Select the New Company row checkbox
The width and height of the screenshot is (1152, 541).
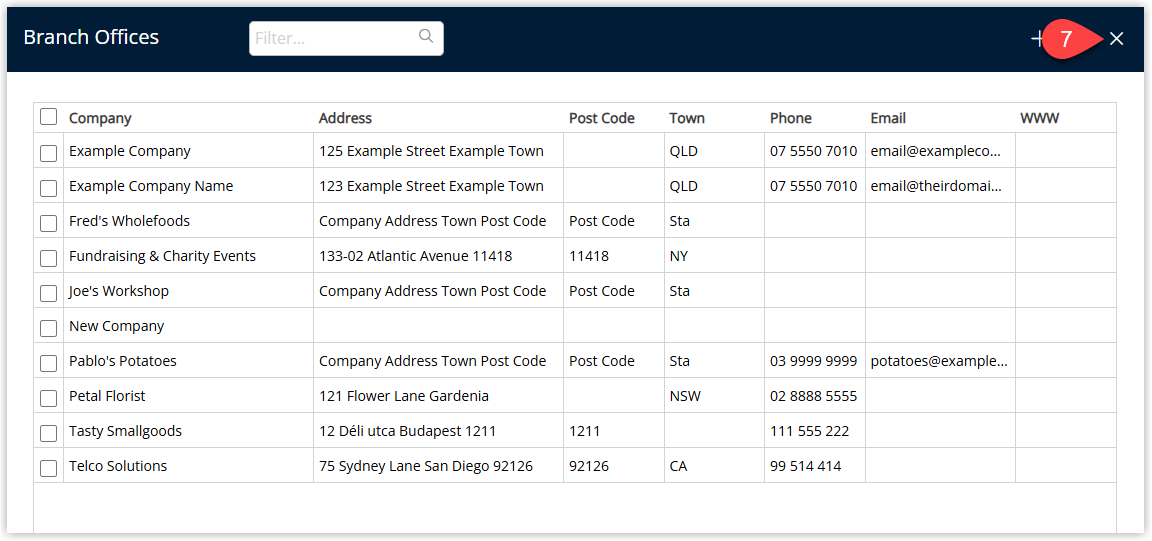[x=48, y=328]
